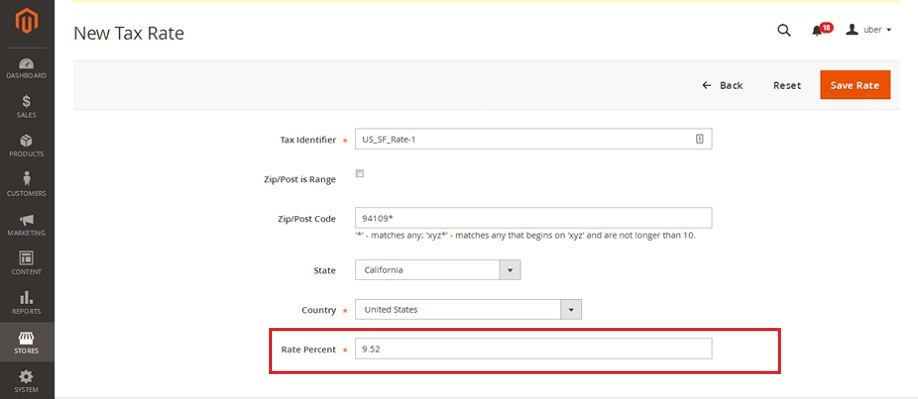Open the Dashboard sidebar icon
The width and height of the screenshot is (918, 399).
tap(26, 68)
